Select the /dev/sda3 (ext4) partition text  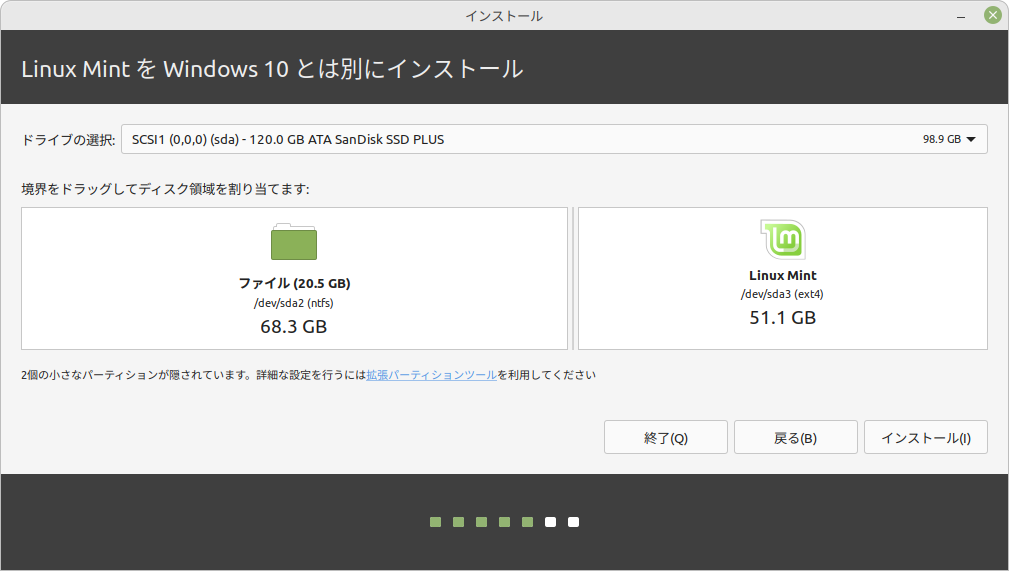pos(782,294)
